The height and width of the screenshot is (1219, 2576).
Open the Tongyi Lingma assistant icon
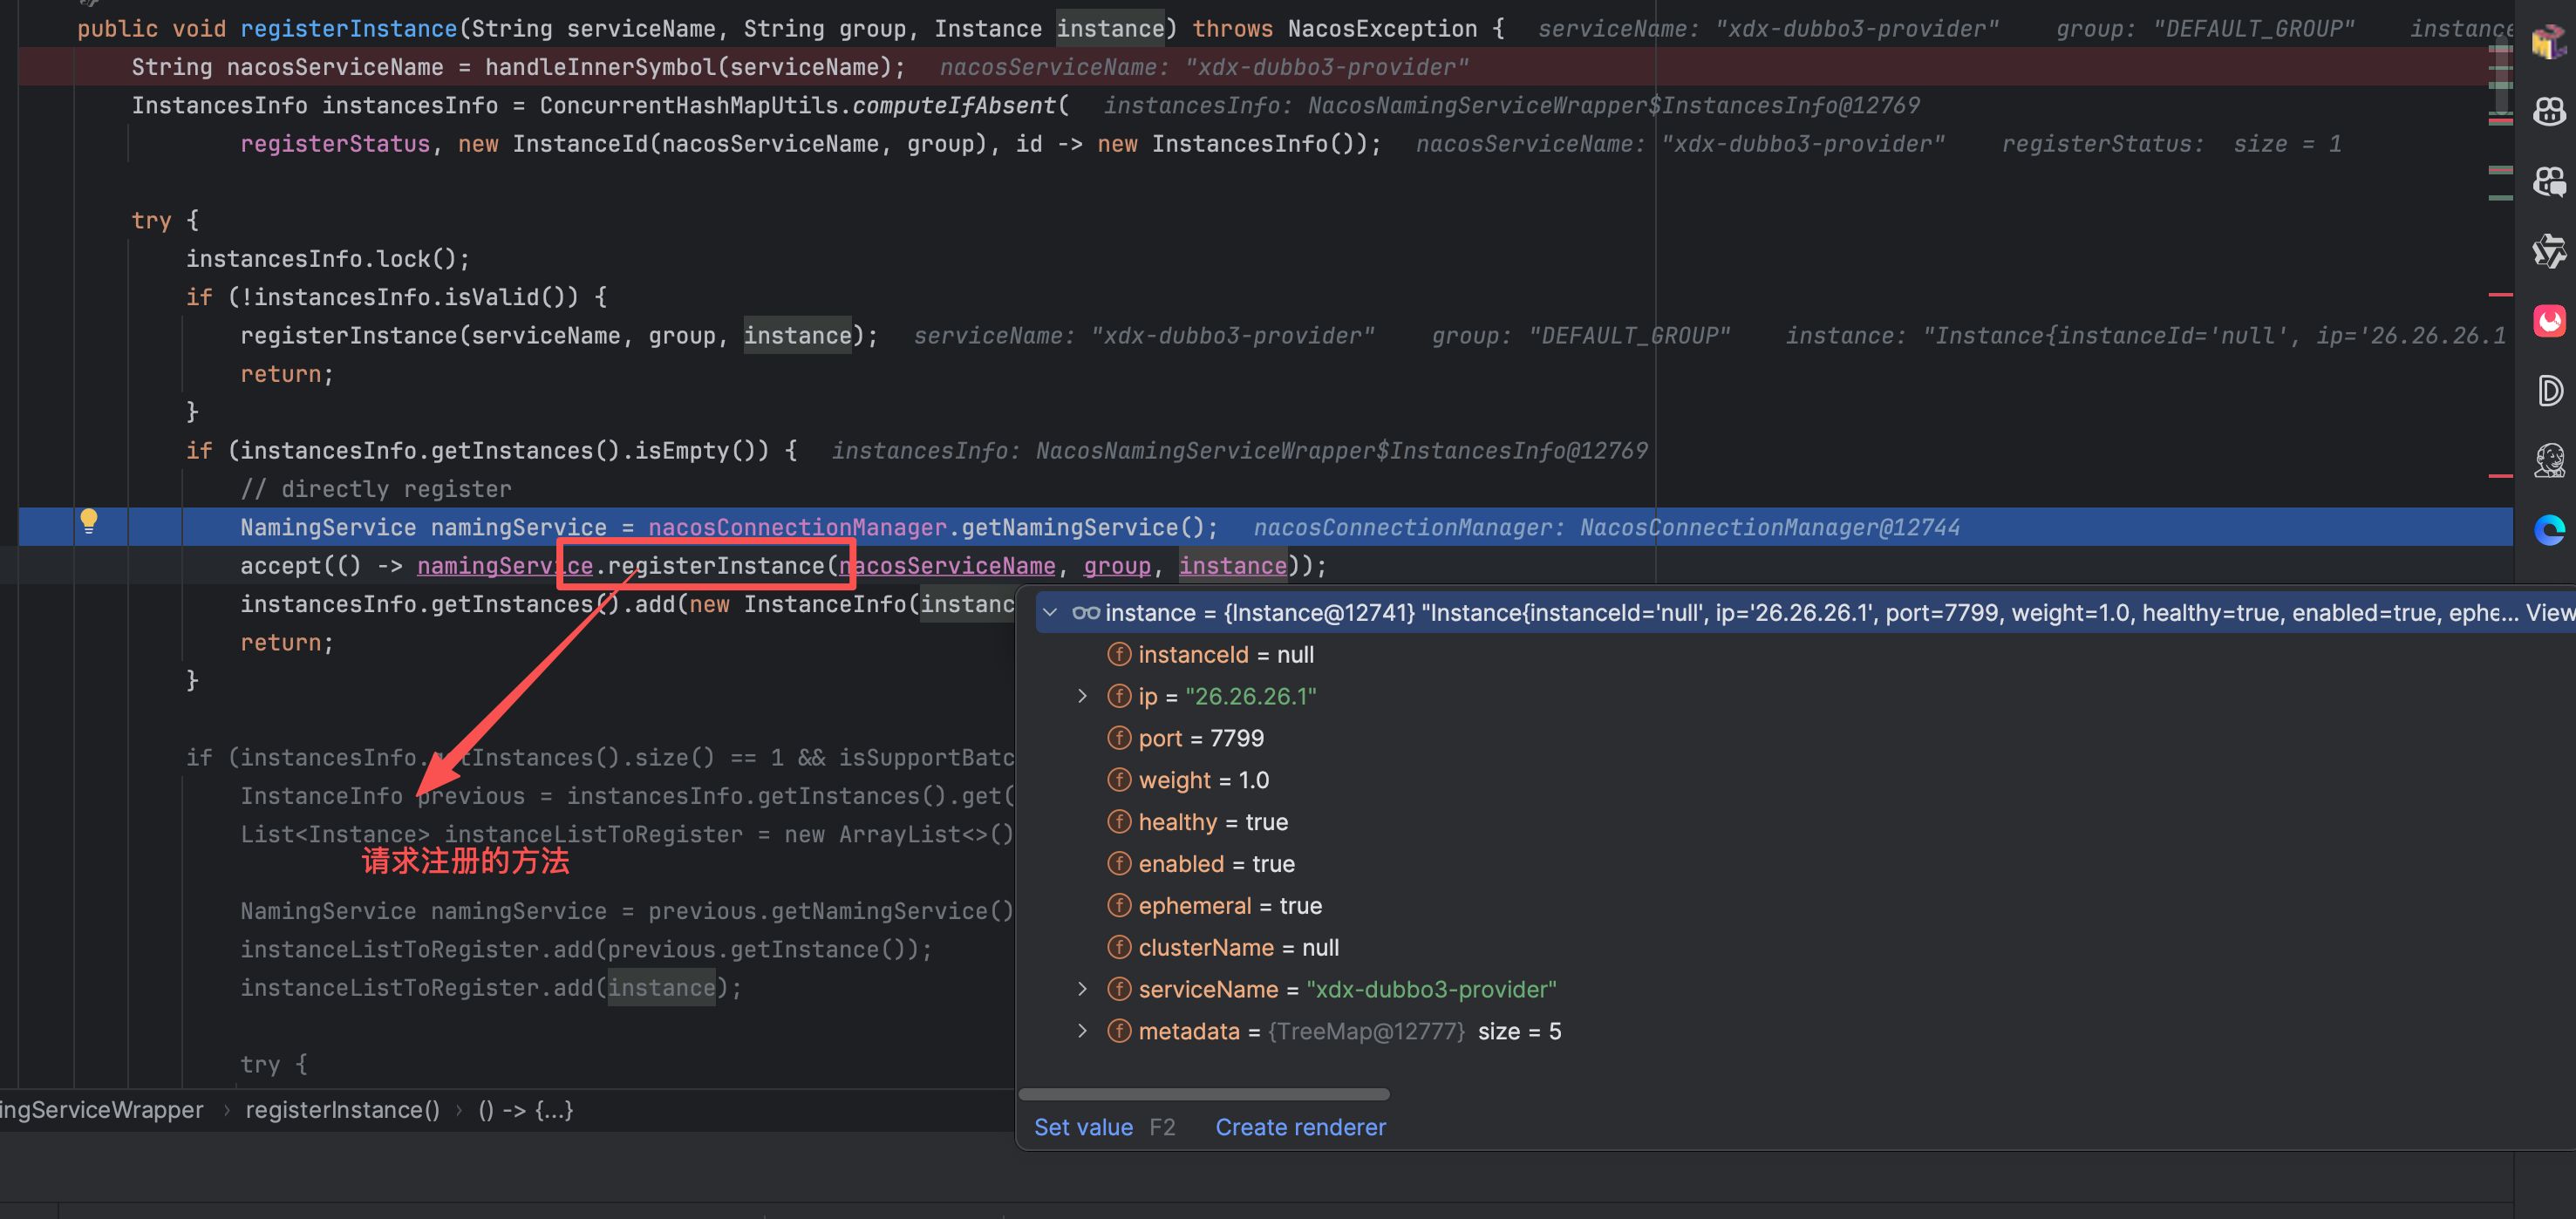tap(2548, 251)
